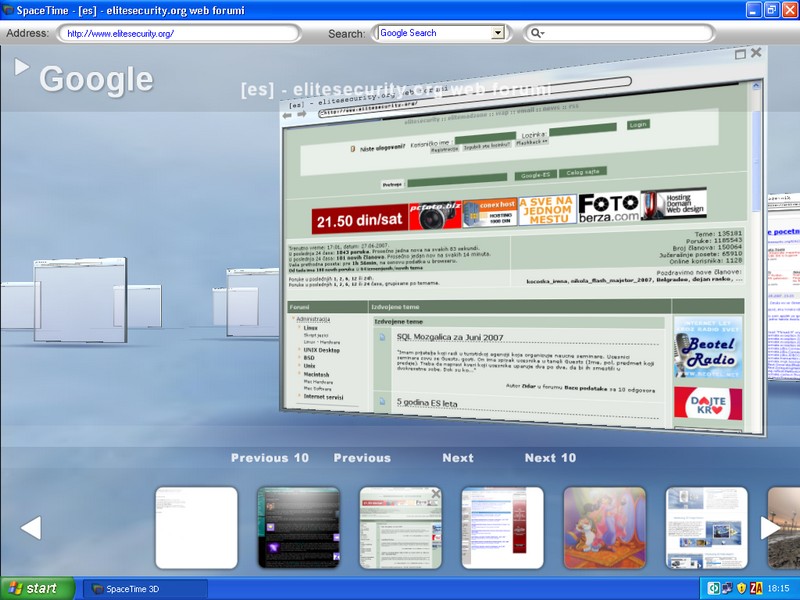
Task: Click the Izgubili ste lozinku link
Action: click(x=487, y=146)
